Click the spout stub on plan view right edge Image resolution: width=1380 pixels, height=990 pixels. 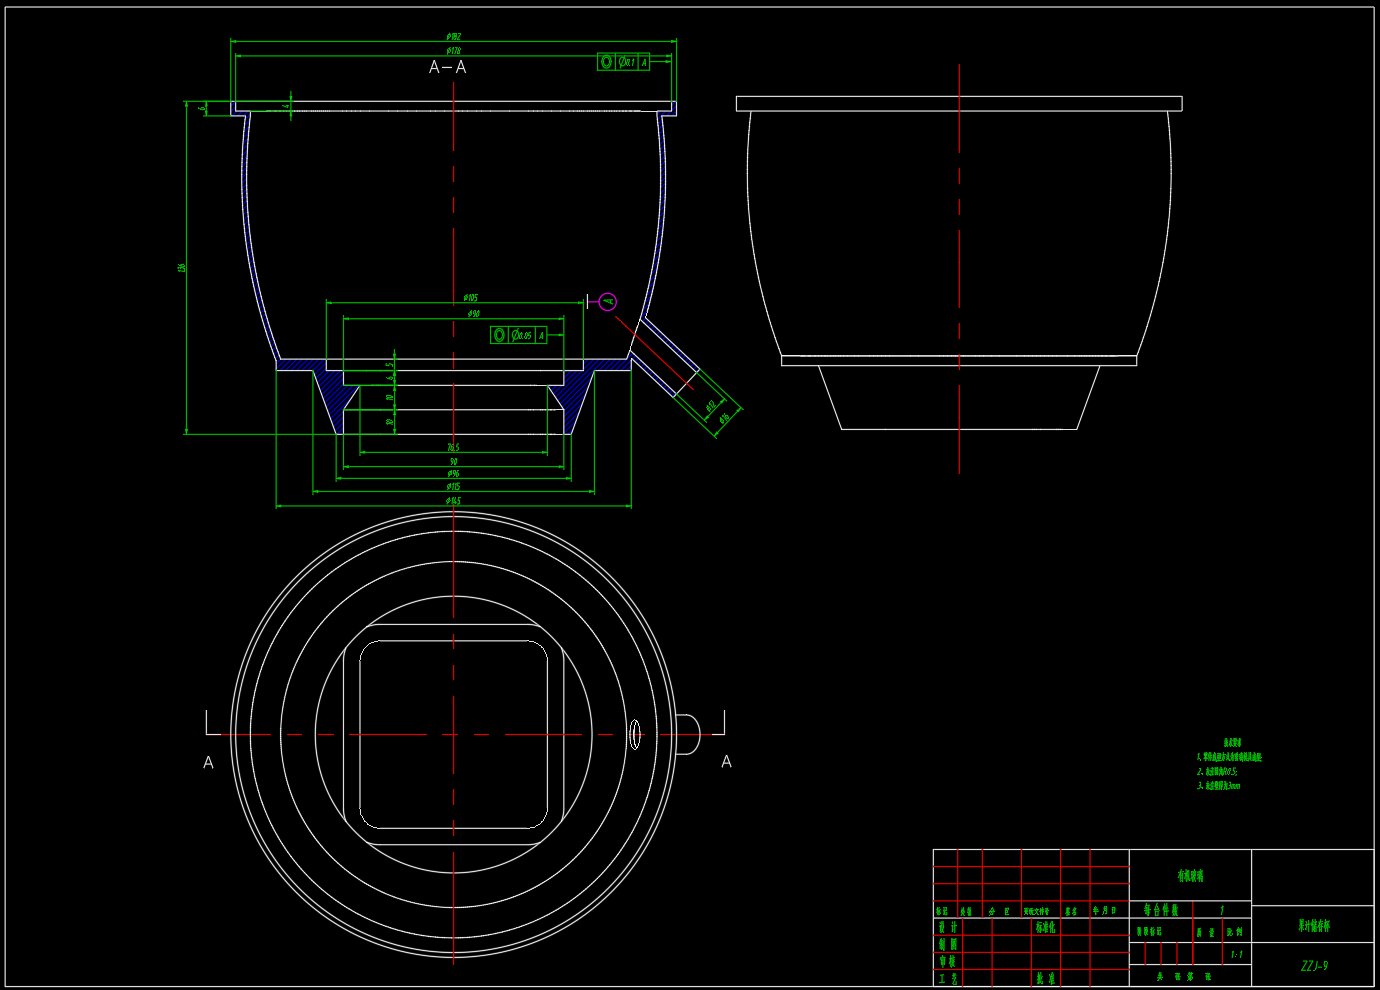click(x=688, y=735)
